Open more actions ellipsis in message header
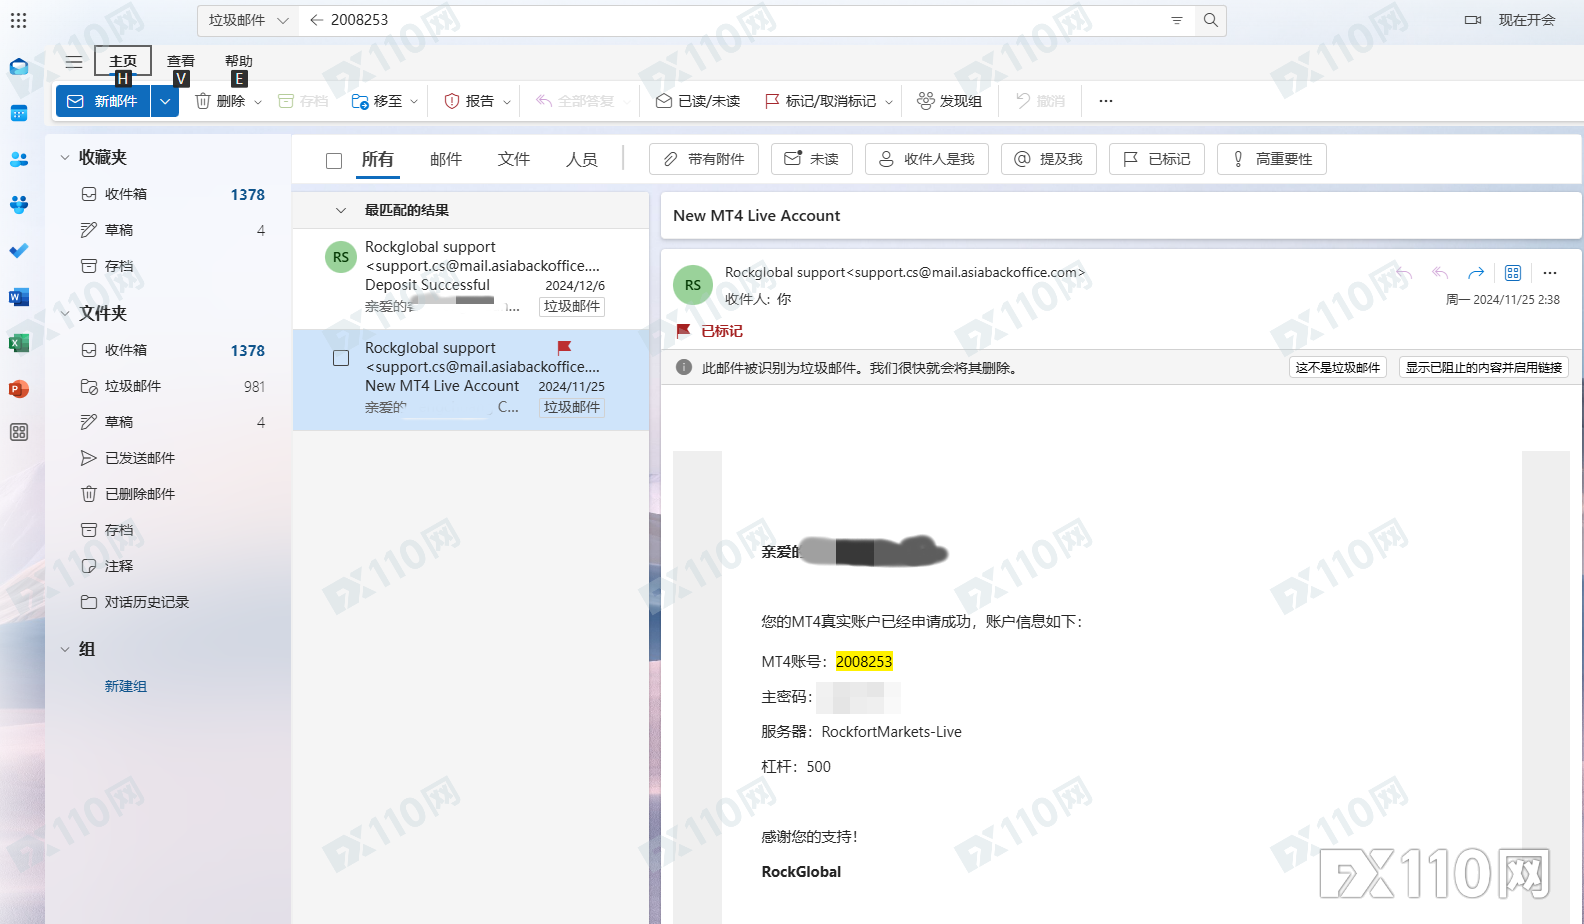Viewport: 1584px width, 924px height. (x=1550, y=273)
